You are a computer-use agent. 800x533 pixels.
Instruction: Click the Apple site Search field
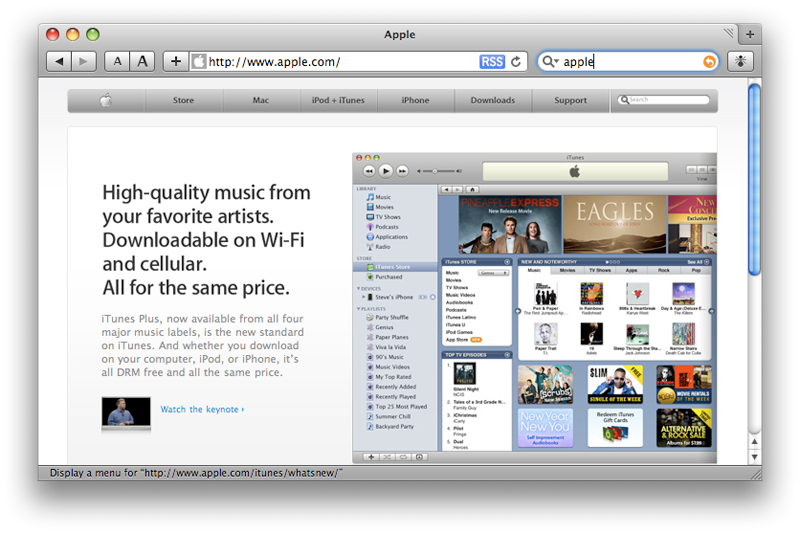tap(664, 99)
